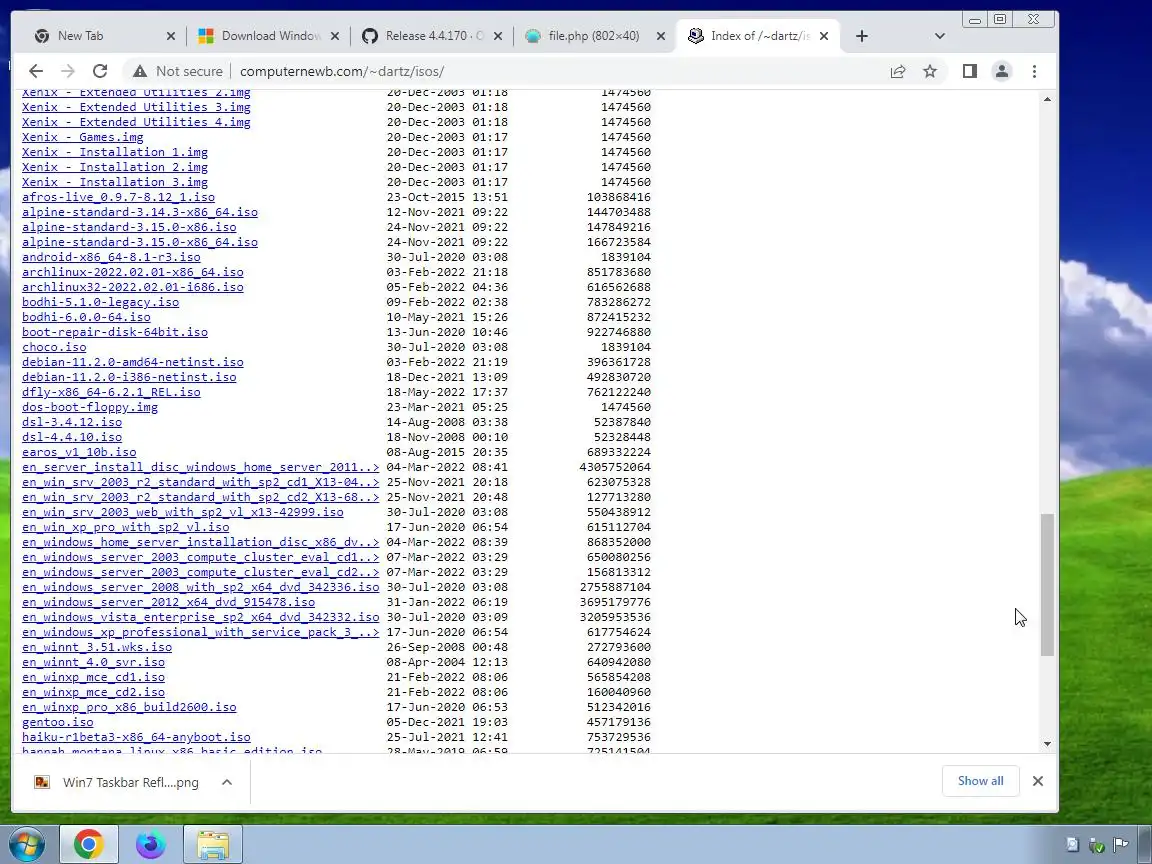1152x864 pixels.
Task: Click the scrollbar down arrow
Action: 1047,744
